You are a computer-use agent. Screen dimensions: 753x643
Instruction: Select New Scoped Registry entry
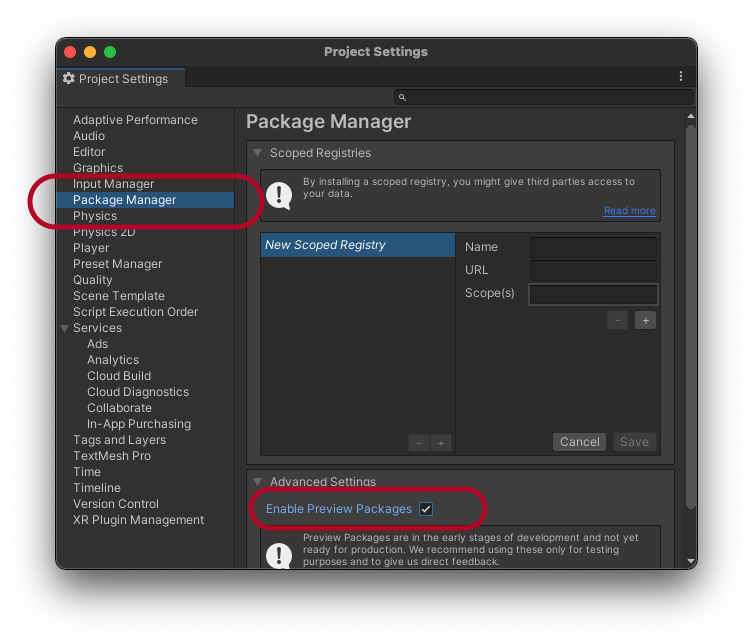(x=358, y=245)
